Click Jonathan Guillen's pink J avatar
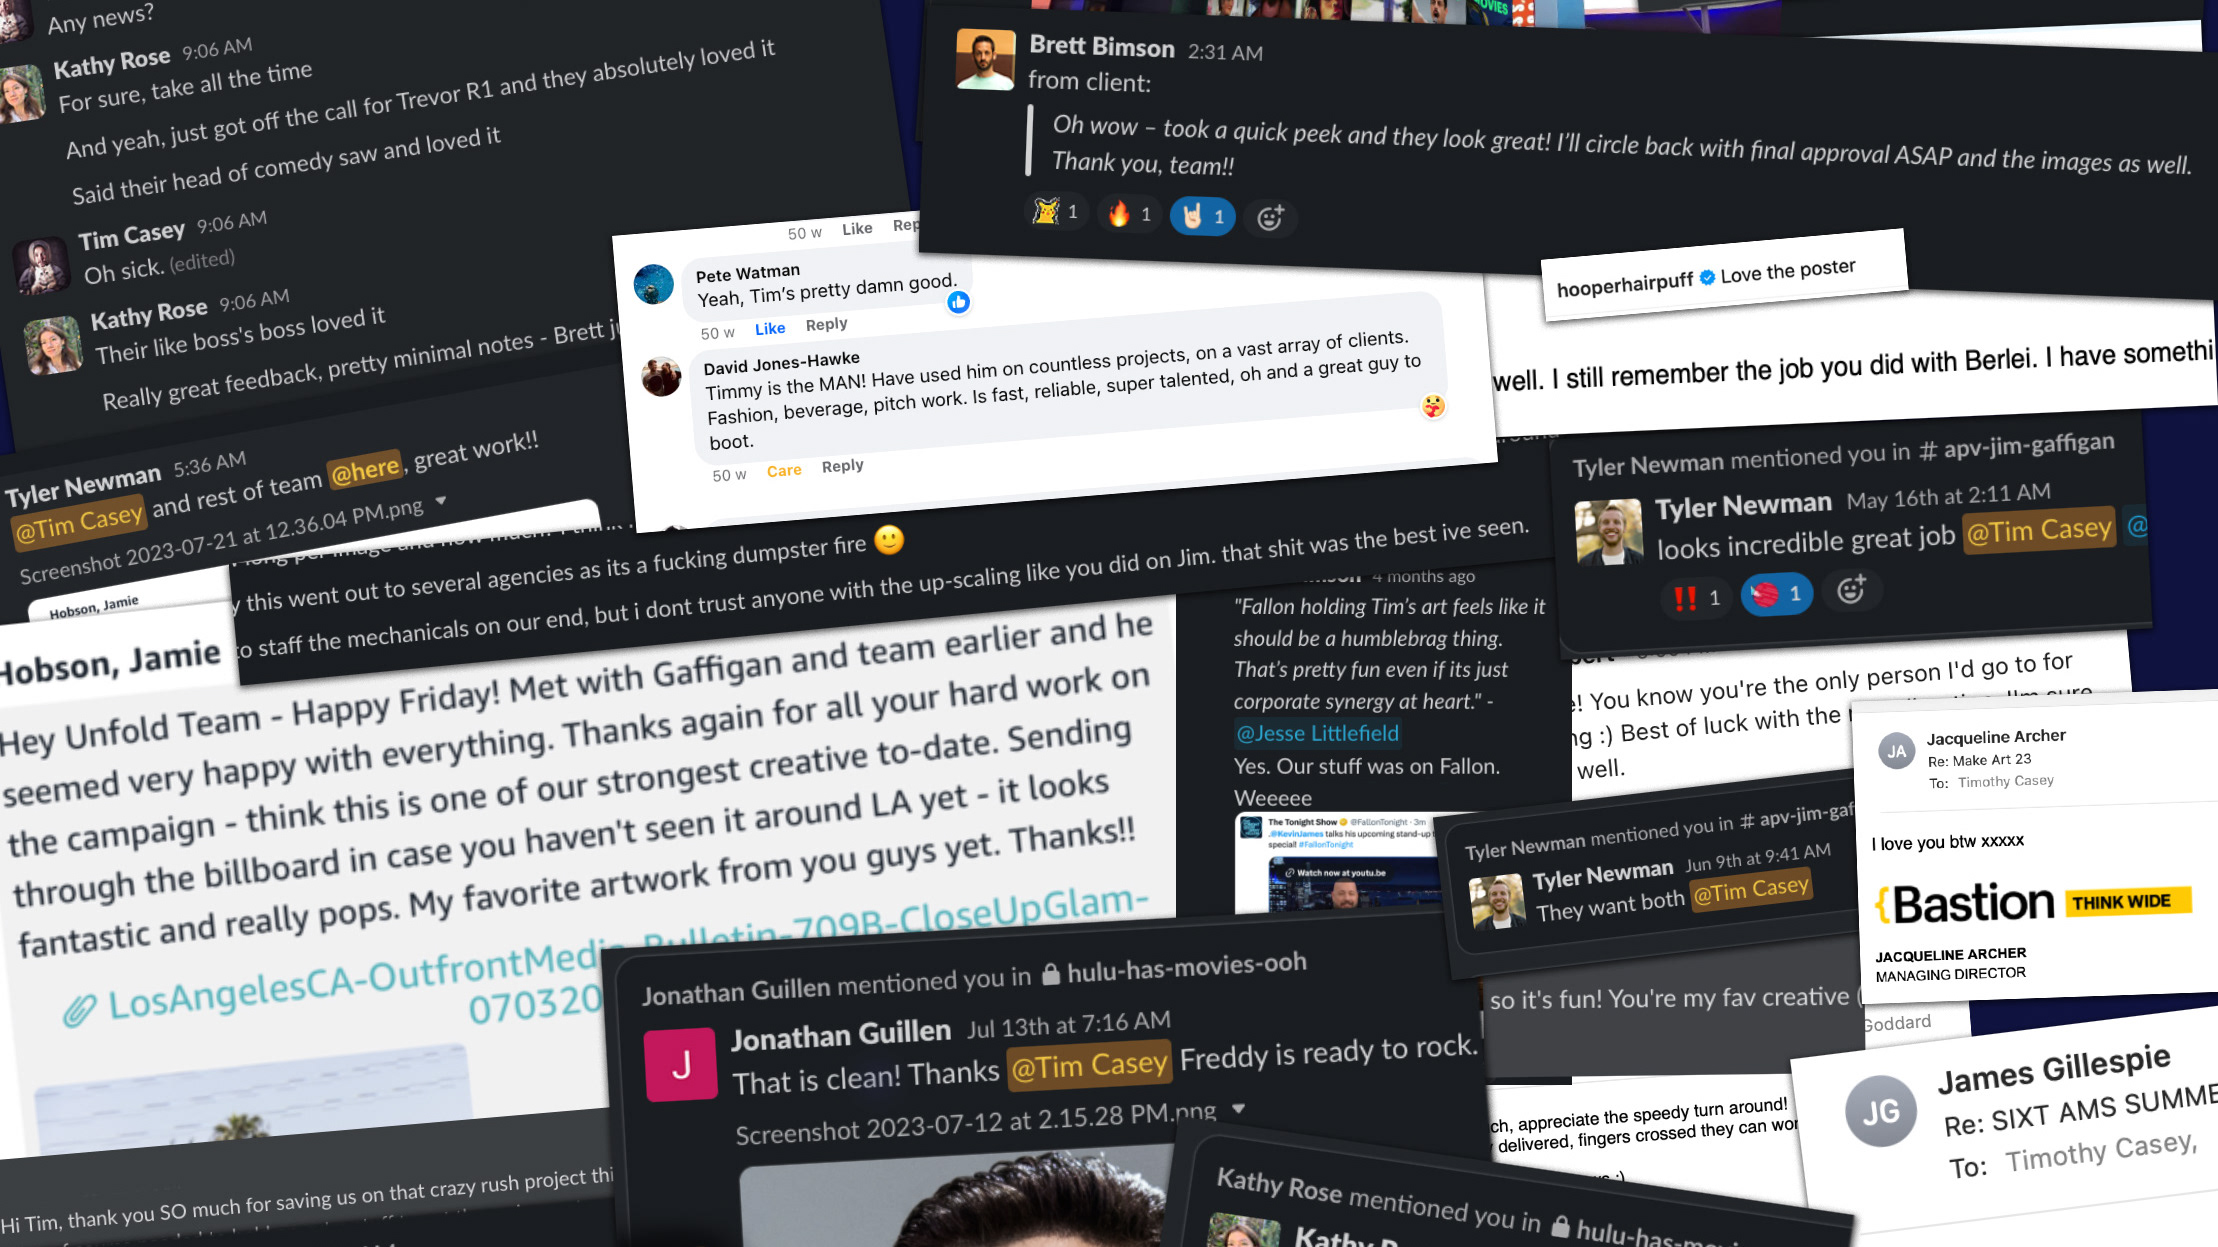2218x1247 pixels. pos(681,1065)
